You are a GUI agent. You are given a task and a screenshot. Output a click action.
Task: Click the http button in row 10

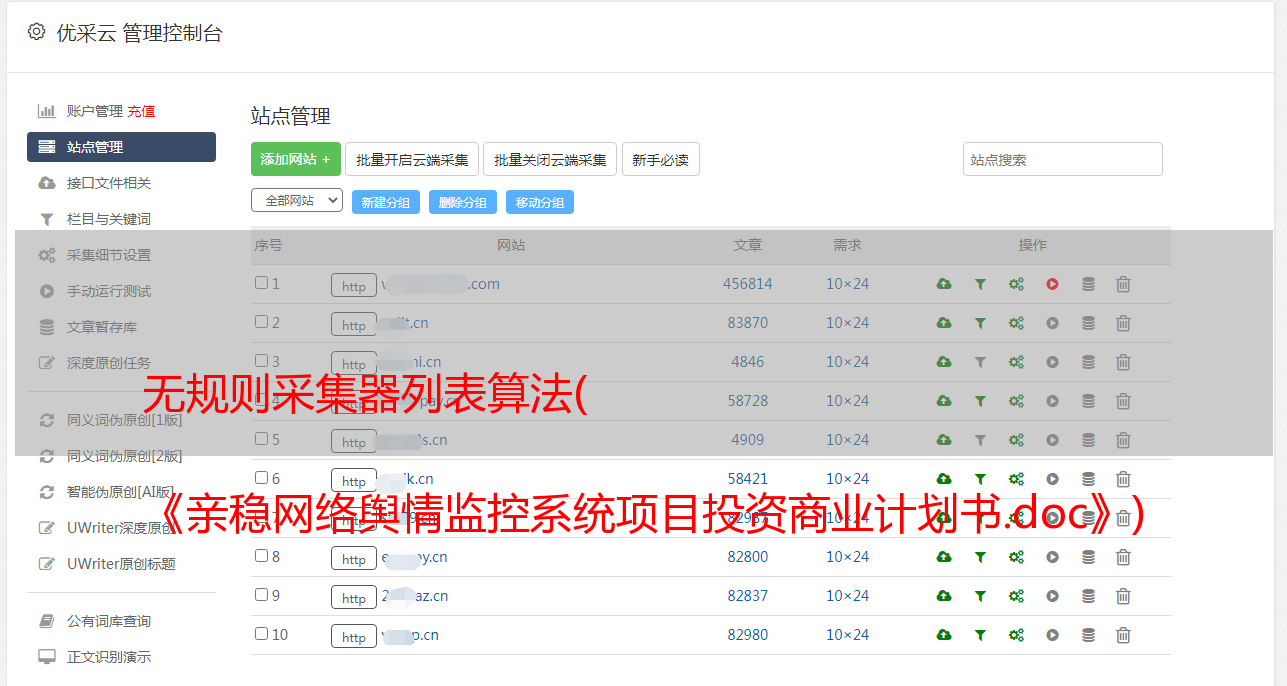354,636
